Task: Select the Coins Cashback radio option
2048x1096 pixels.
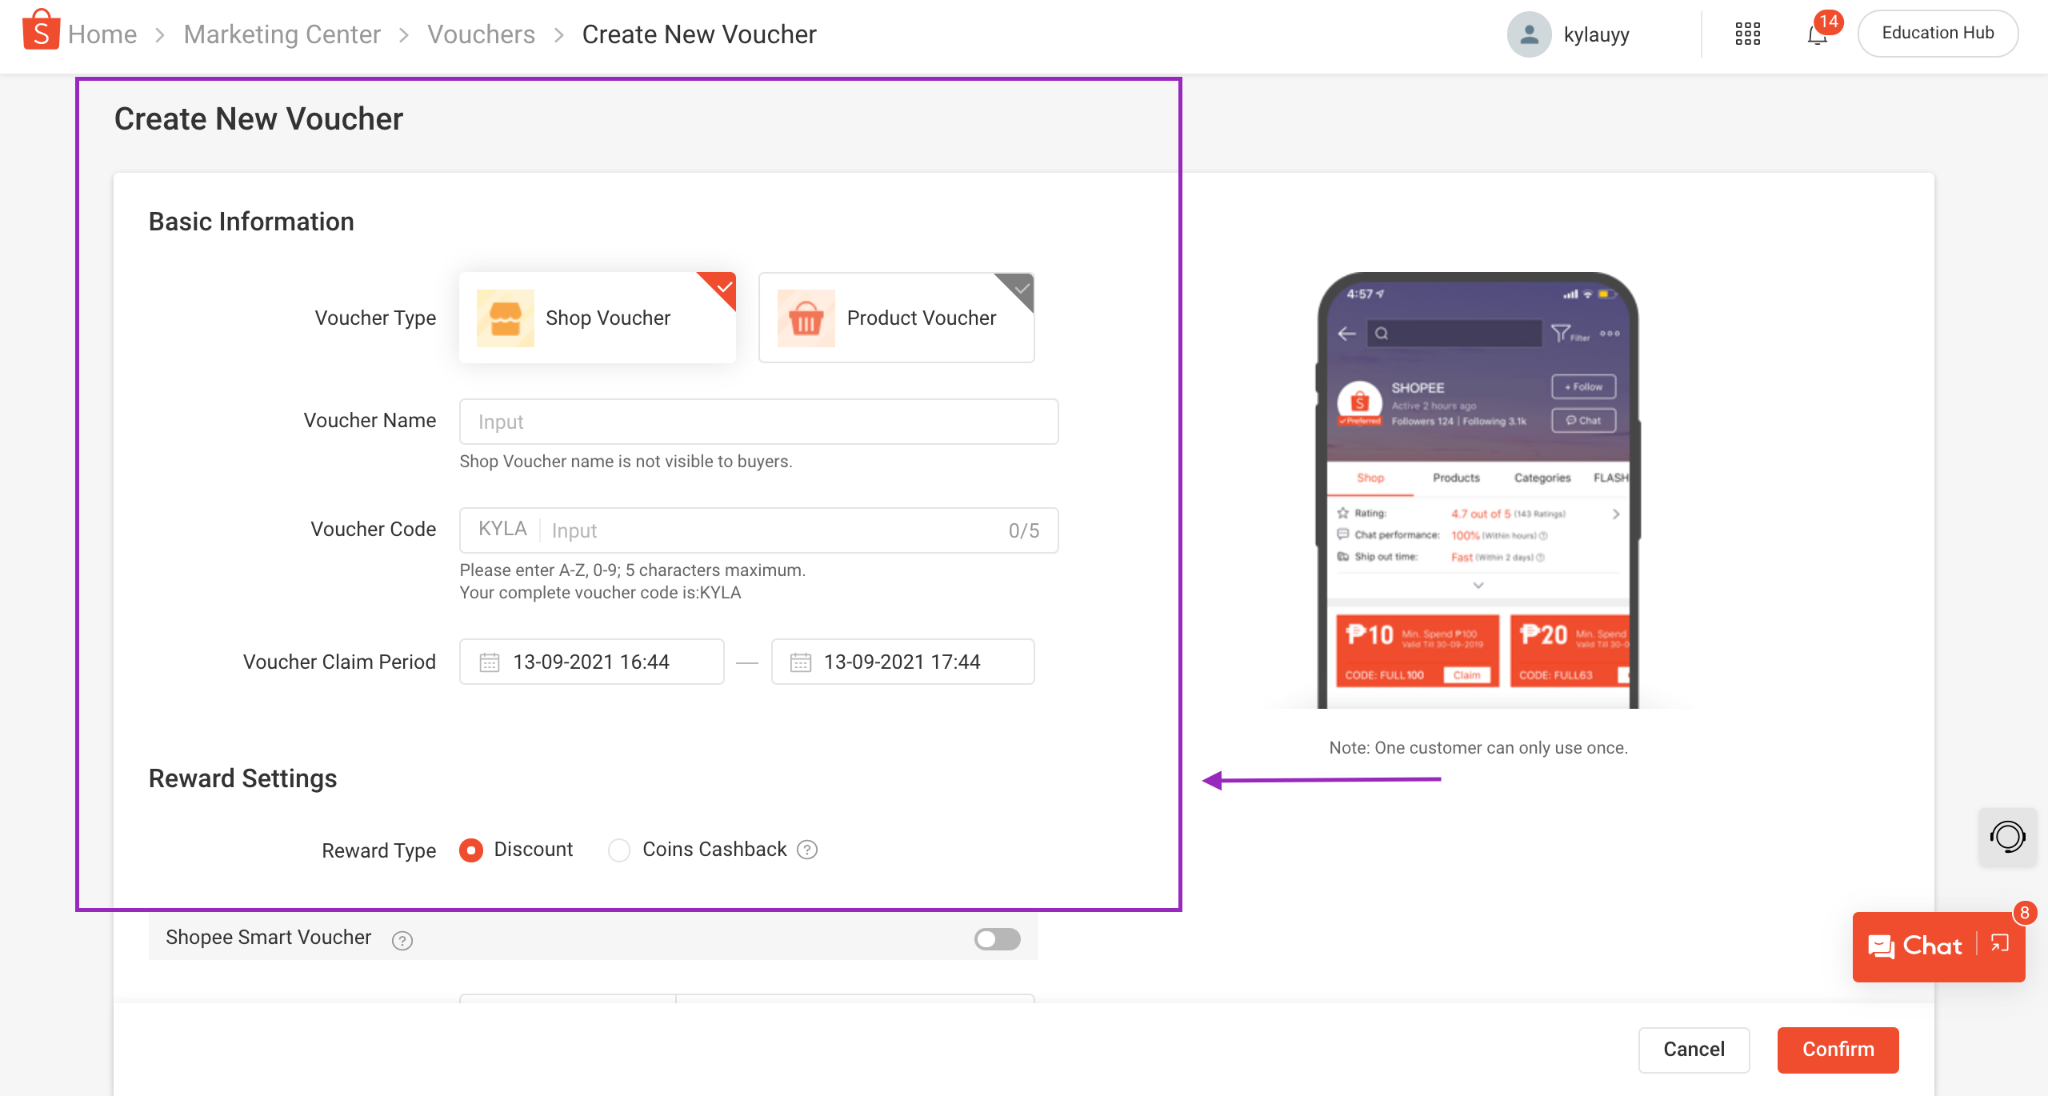Action: coord(620,850)
